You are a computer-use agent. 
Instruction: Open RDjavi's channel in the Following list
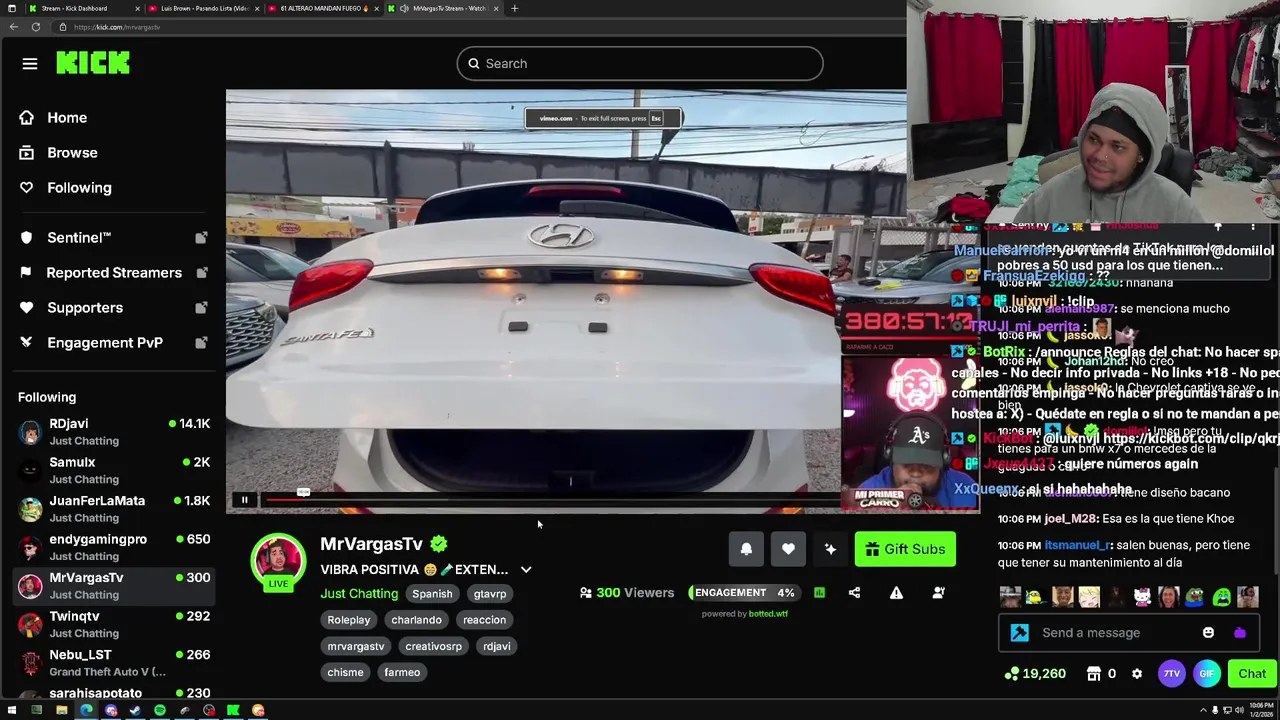tap(113, 432)
